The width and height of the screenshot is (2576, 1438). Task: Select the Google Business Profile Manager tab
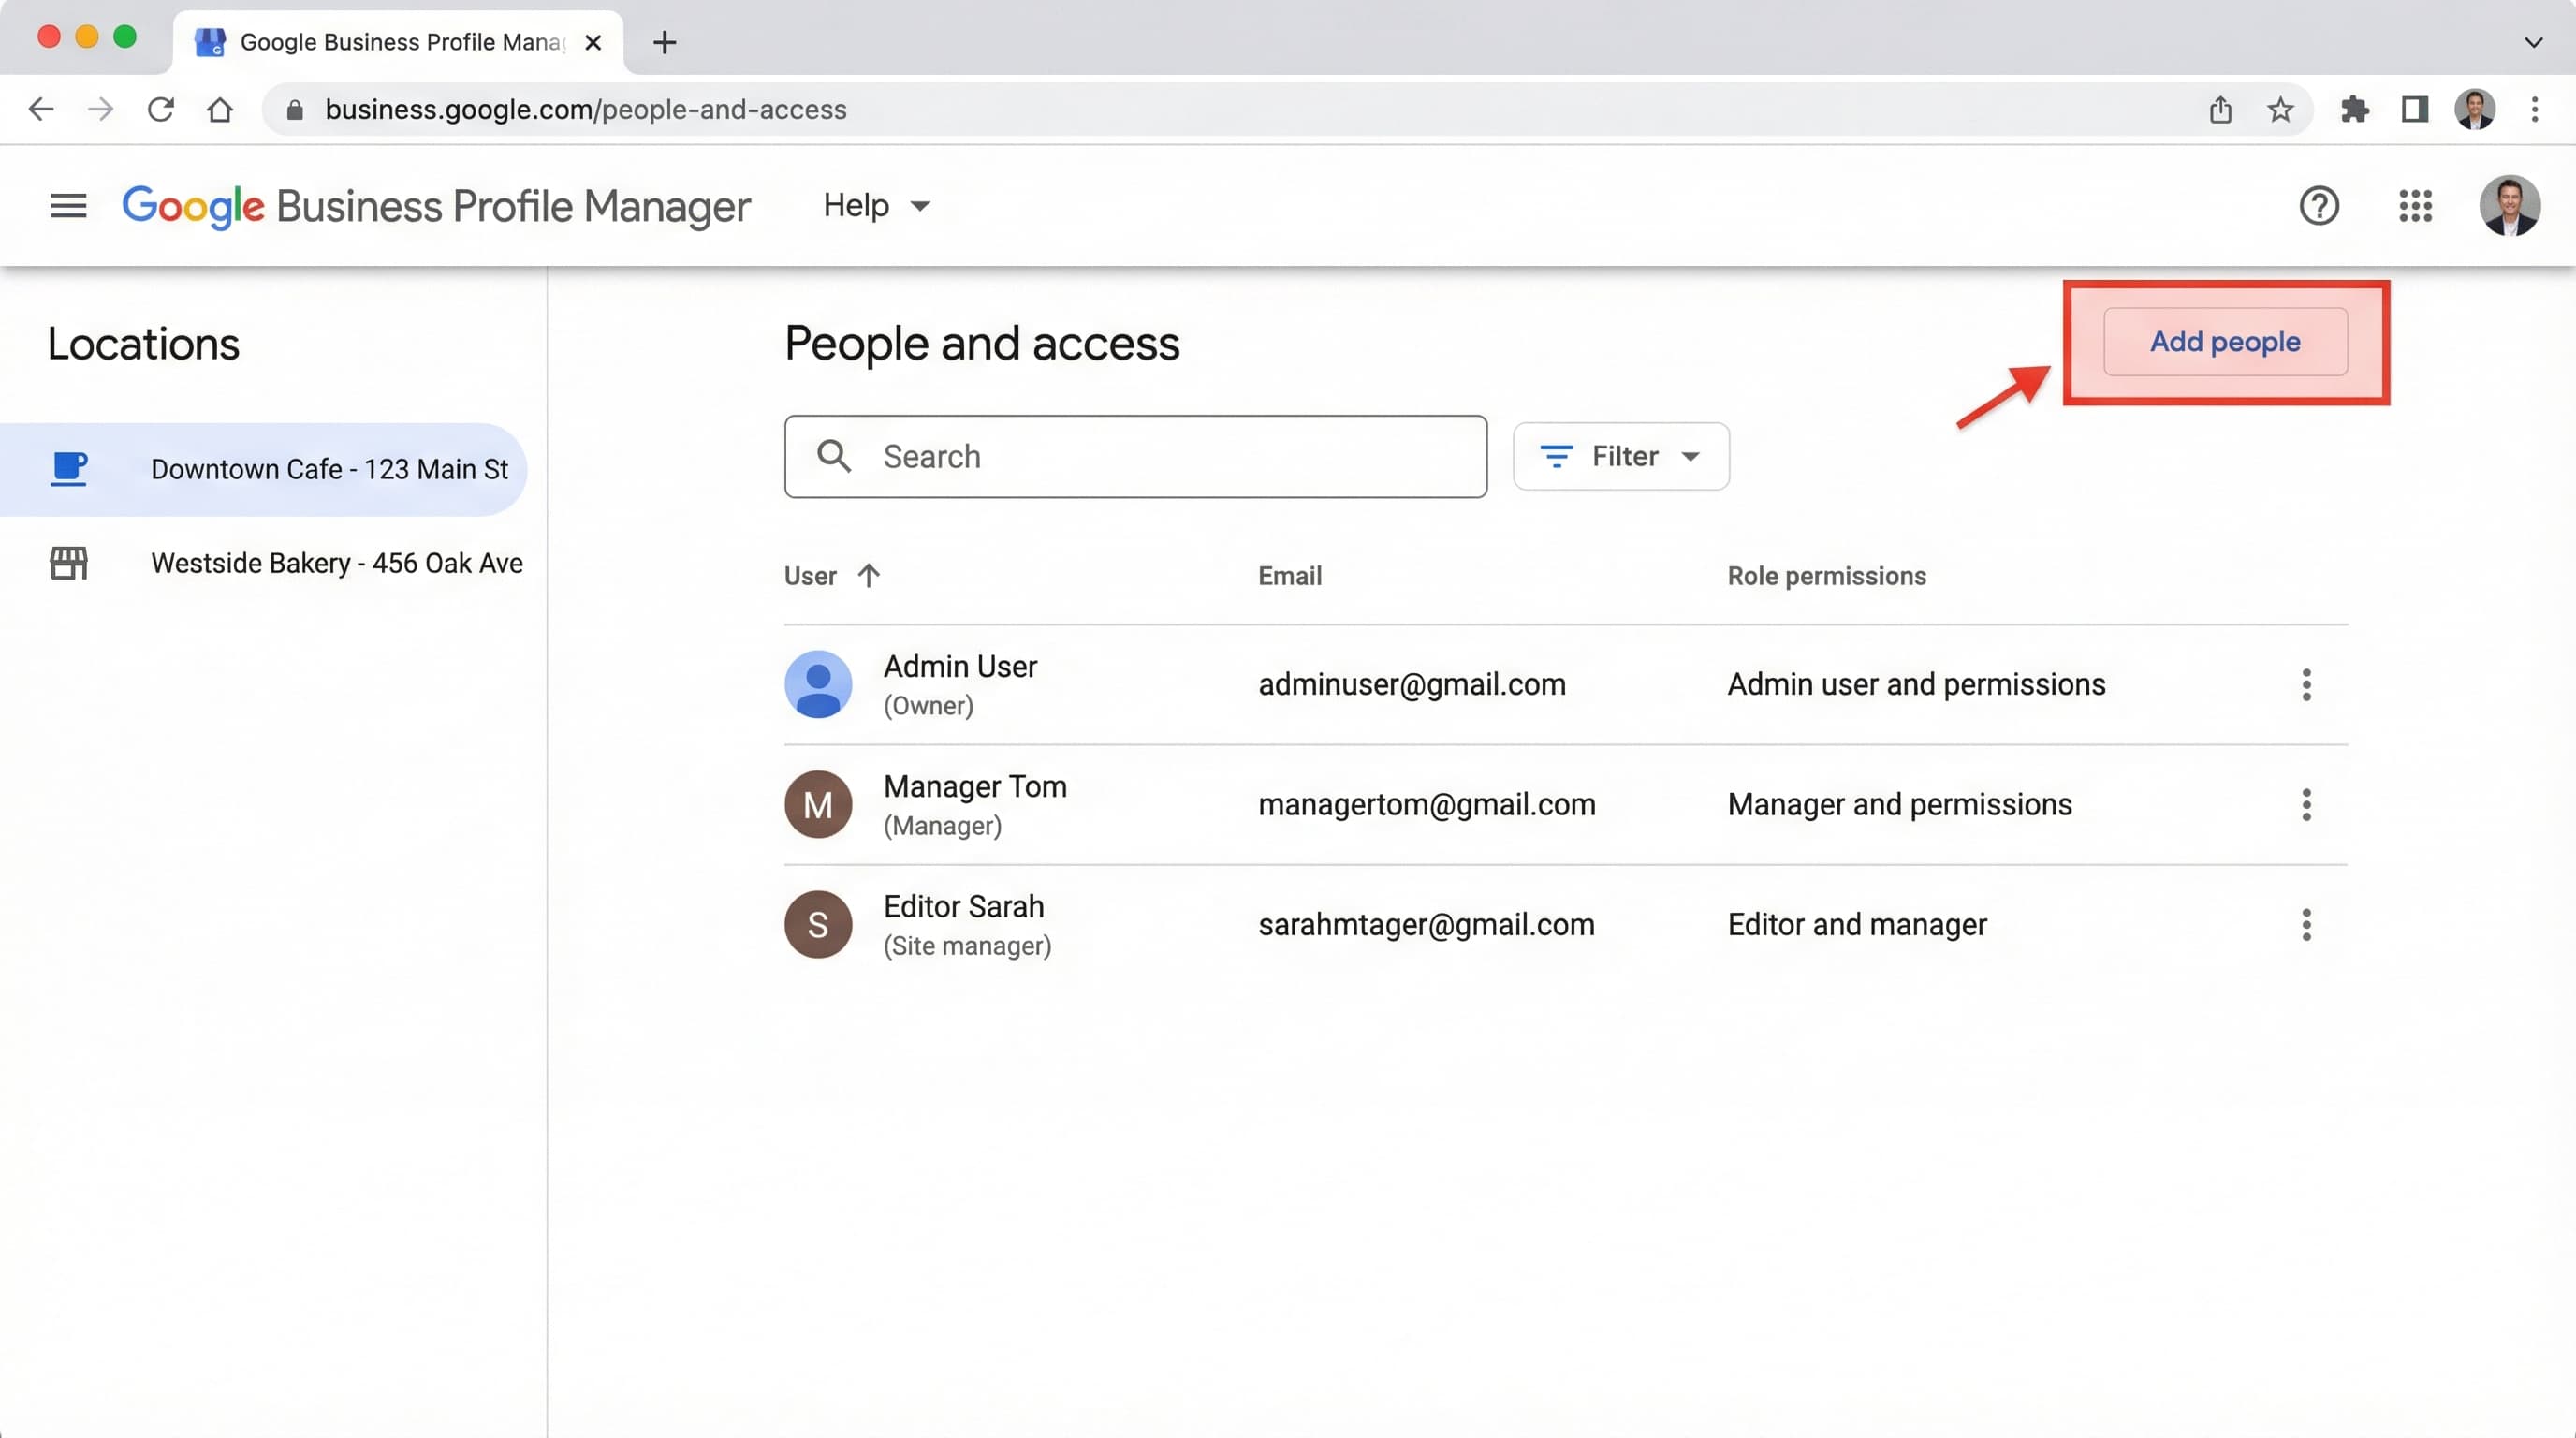pyautogui.click(x=398, y=42)
